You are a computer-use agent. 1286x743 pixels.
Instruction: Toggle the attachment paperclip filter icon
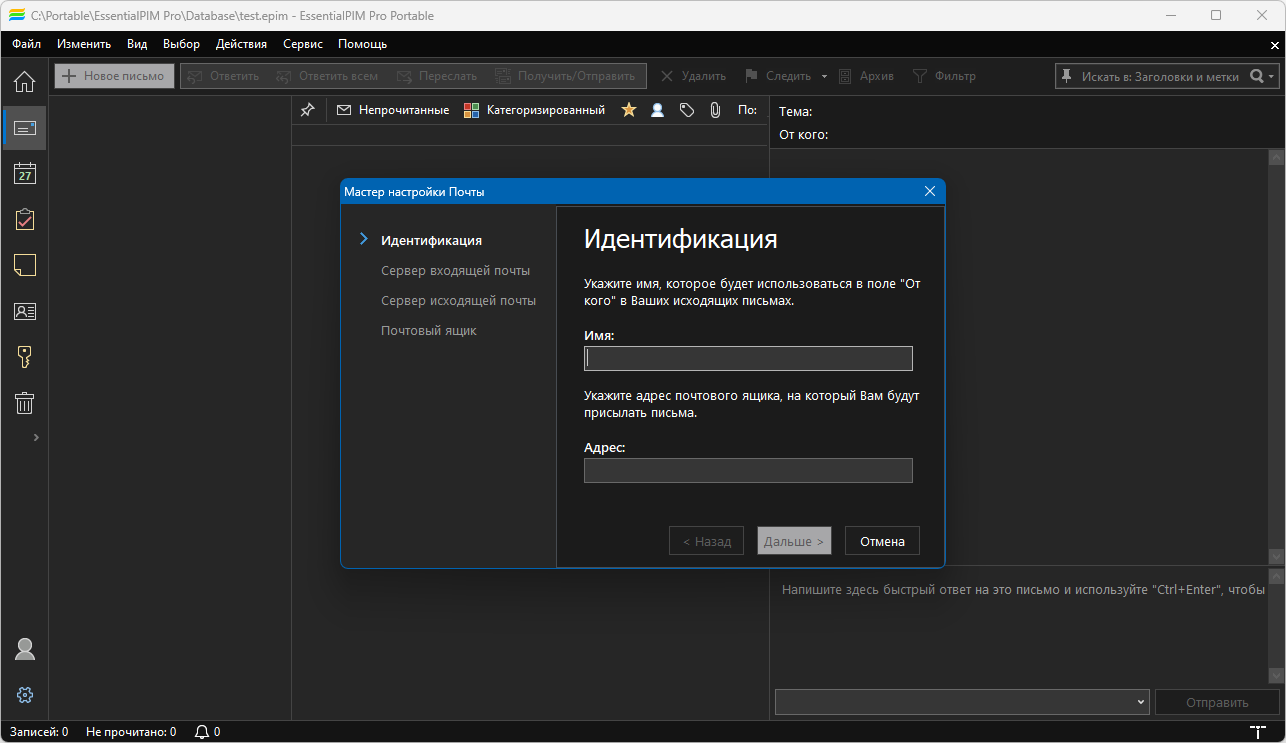tap(715, 110)
